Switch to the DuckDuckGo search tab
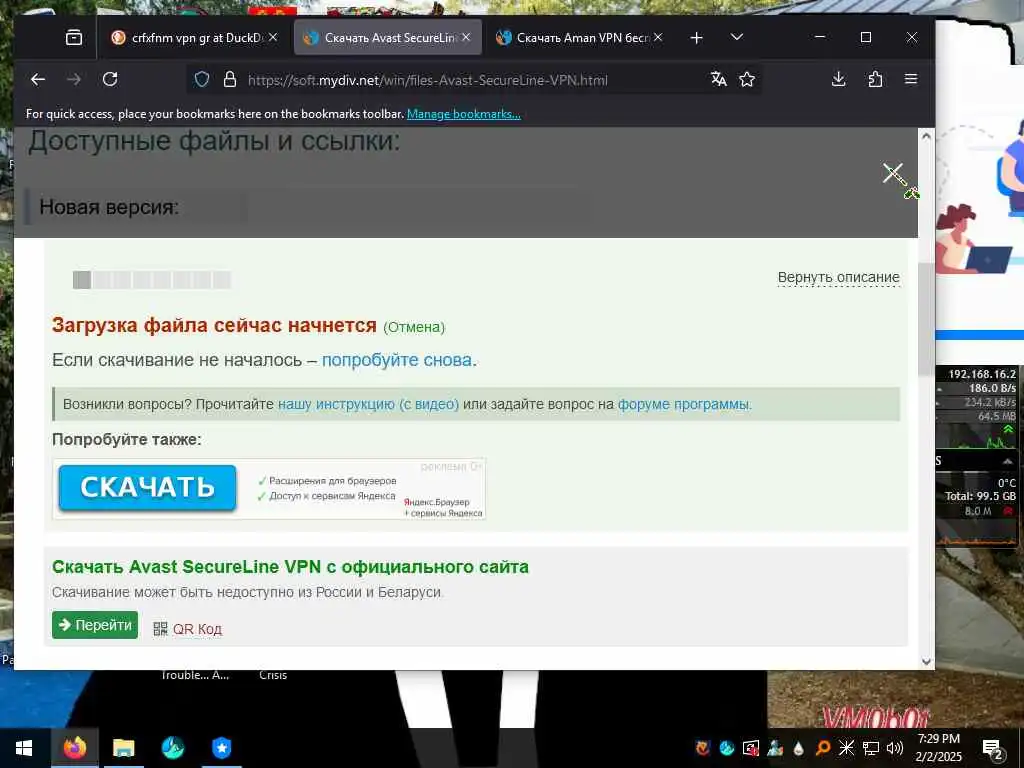The width and height of the screenshot is (1024, 768). 195,38
